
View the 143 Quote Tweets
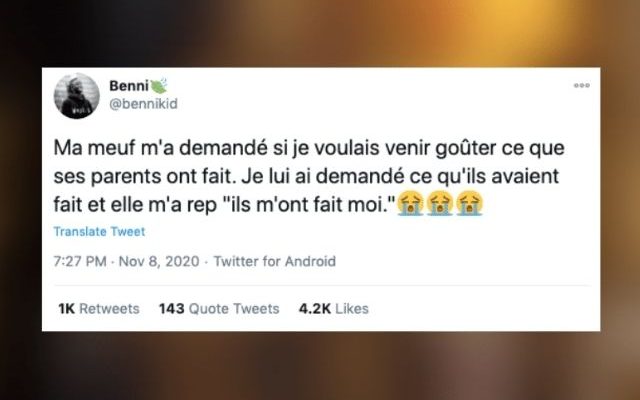coord(219,309)
